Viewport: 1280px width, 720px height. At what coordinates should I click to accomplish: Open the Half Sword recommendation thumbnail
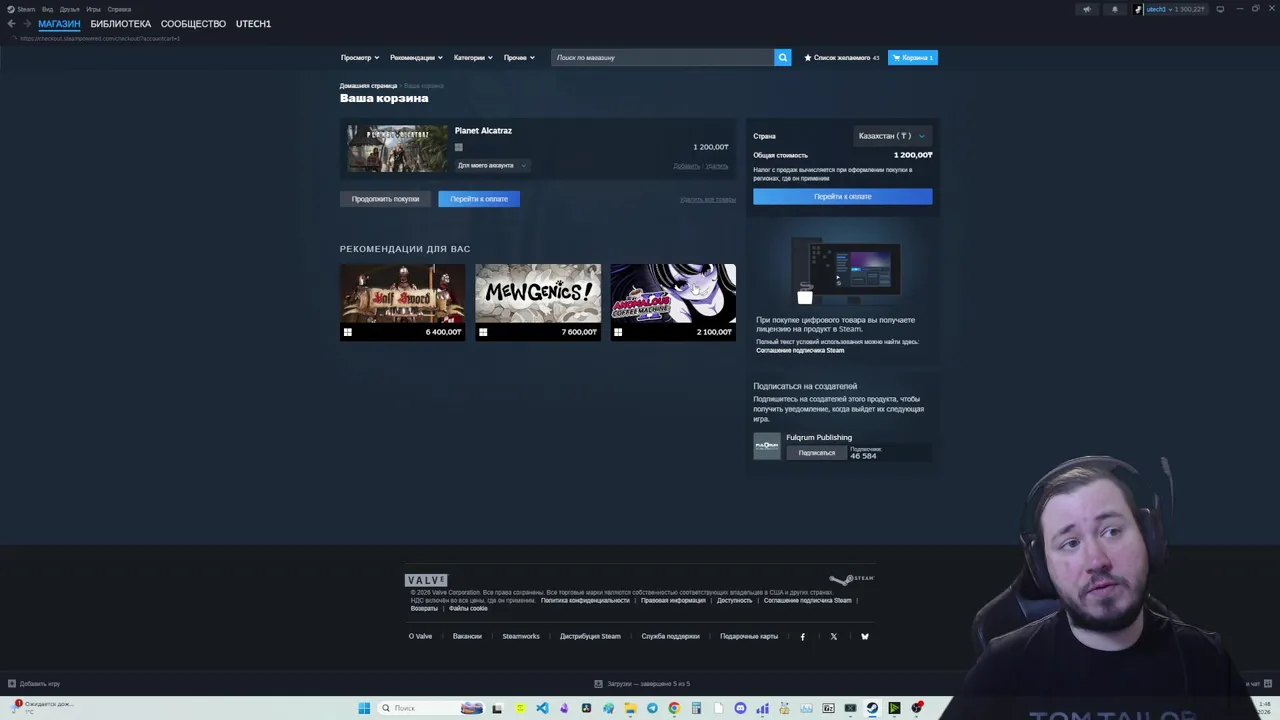(402, 294)
